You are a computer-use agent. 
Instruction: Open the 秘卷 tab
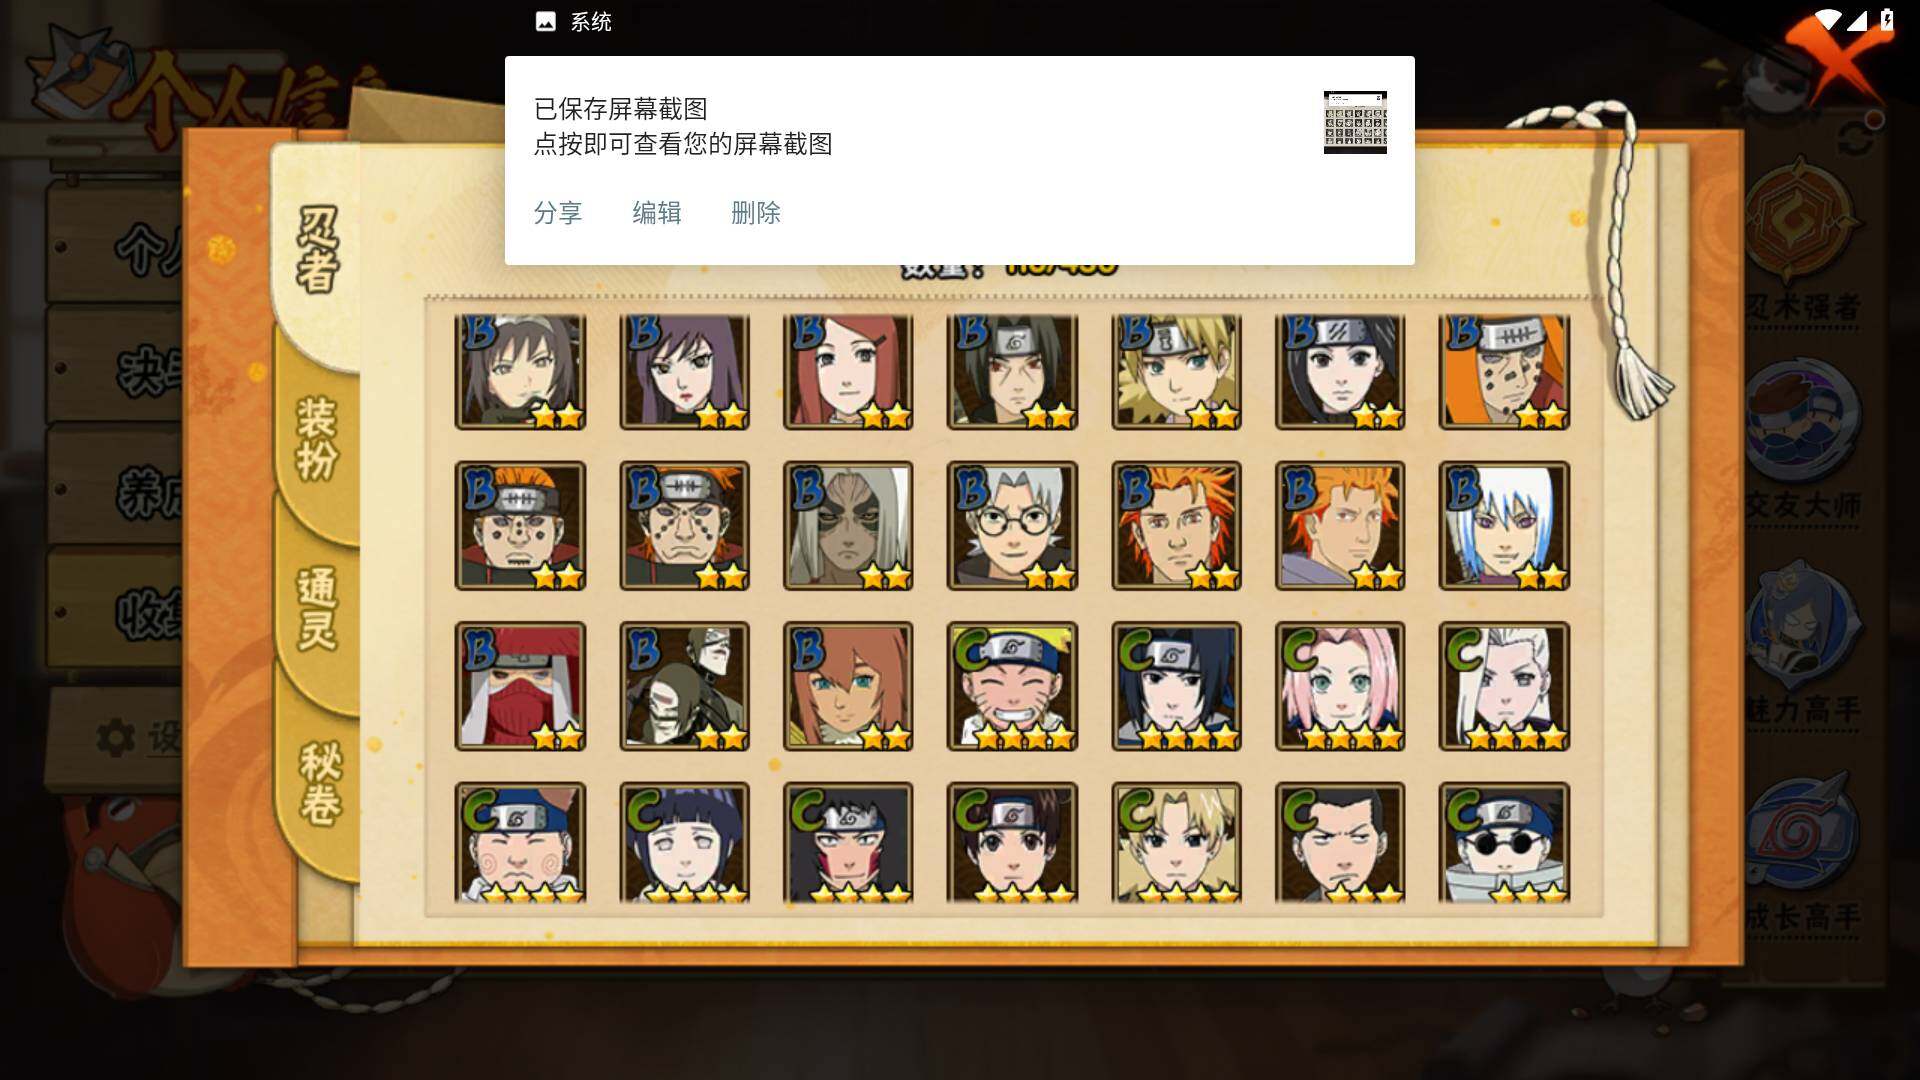pos(318,783)
